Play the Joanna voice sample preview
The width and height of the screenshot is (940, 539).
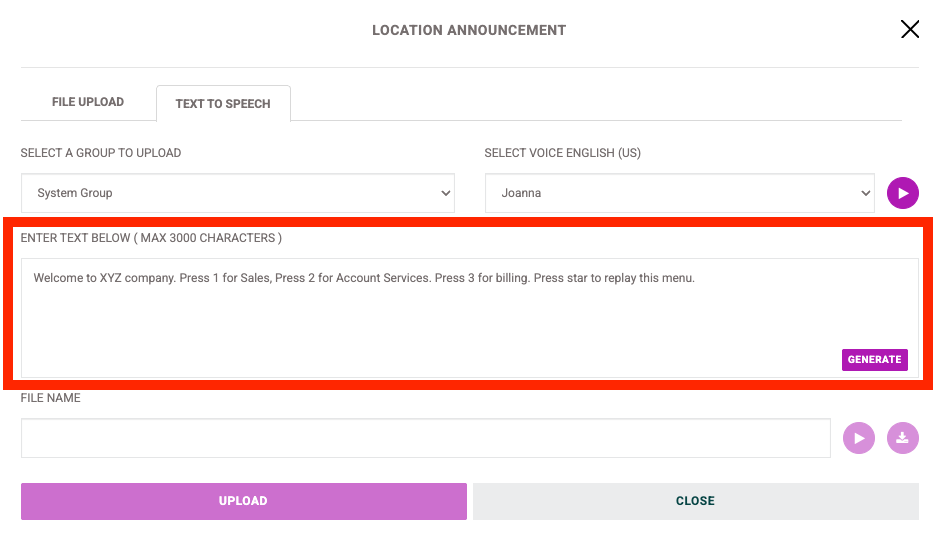[902, 193]
